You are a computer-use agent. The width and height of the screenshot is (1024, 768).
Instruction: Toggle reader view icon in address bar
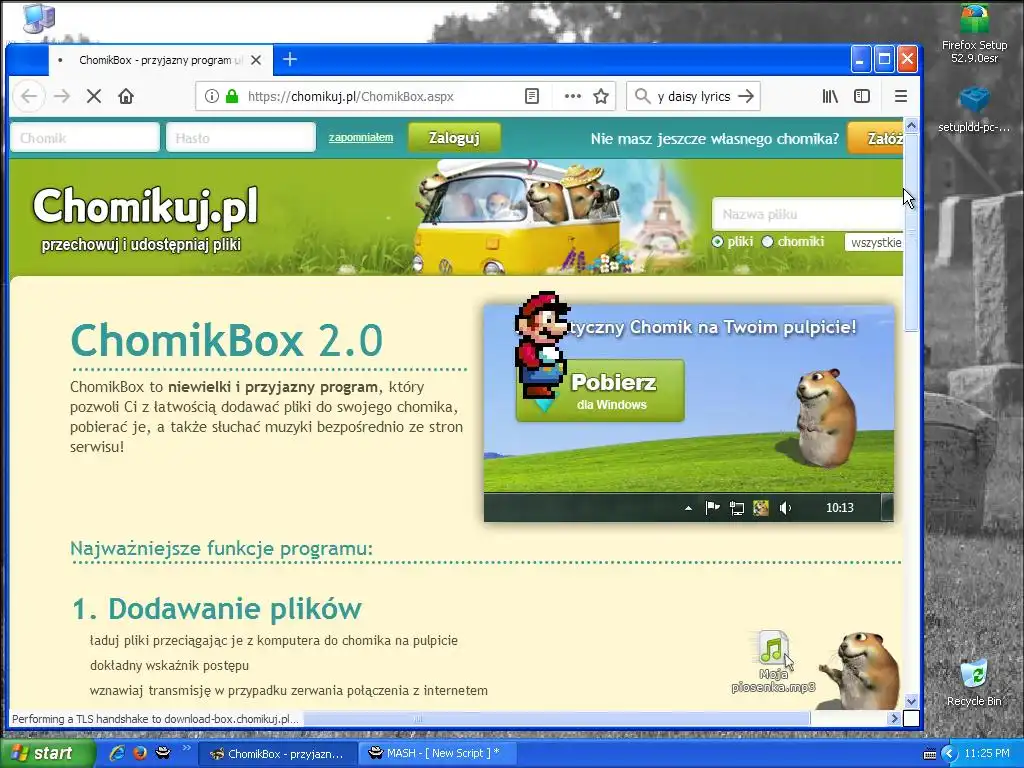coord(532,97)
